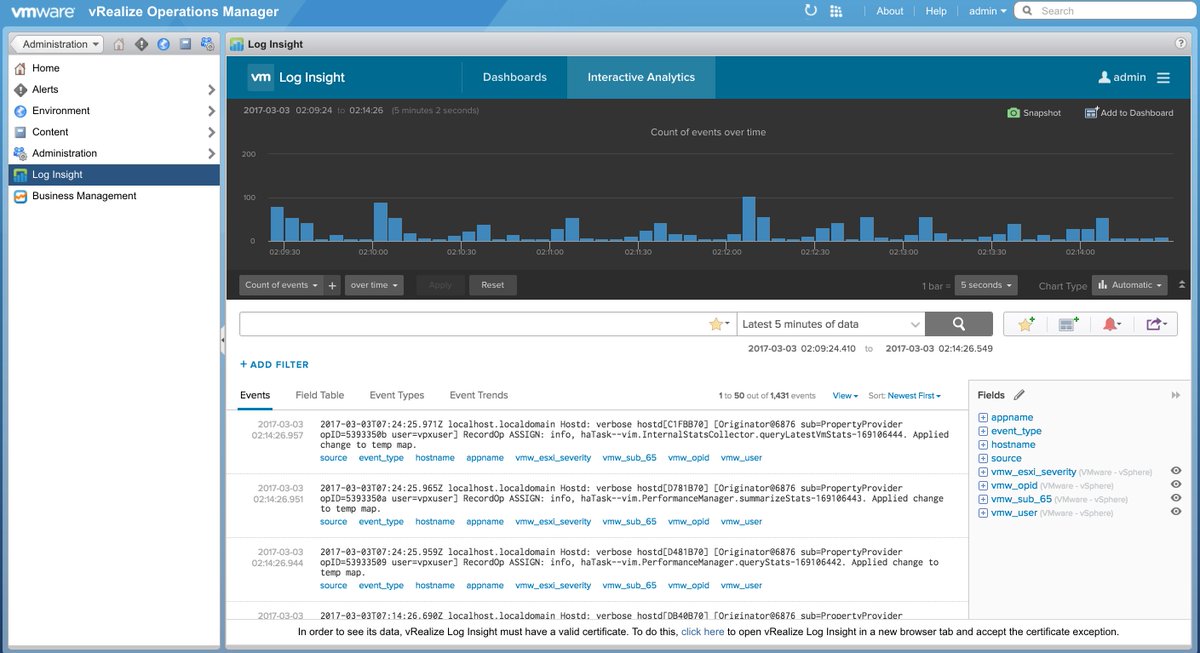1200x653 pixels.
Task: Collapse the left navigation pane handle
Action: tap(223, 340)
